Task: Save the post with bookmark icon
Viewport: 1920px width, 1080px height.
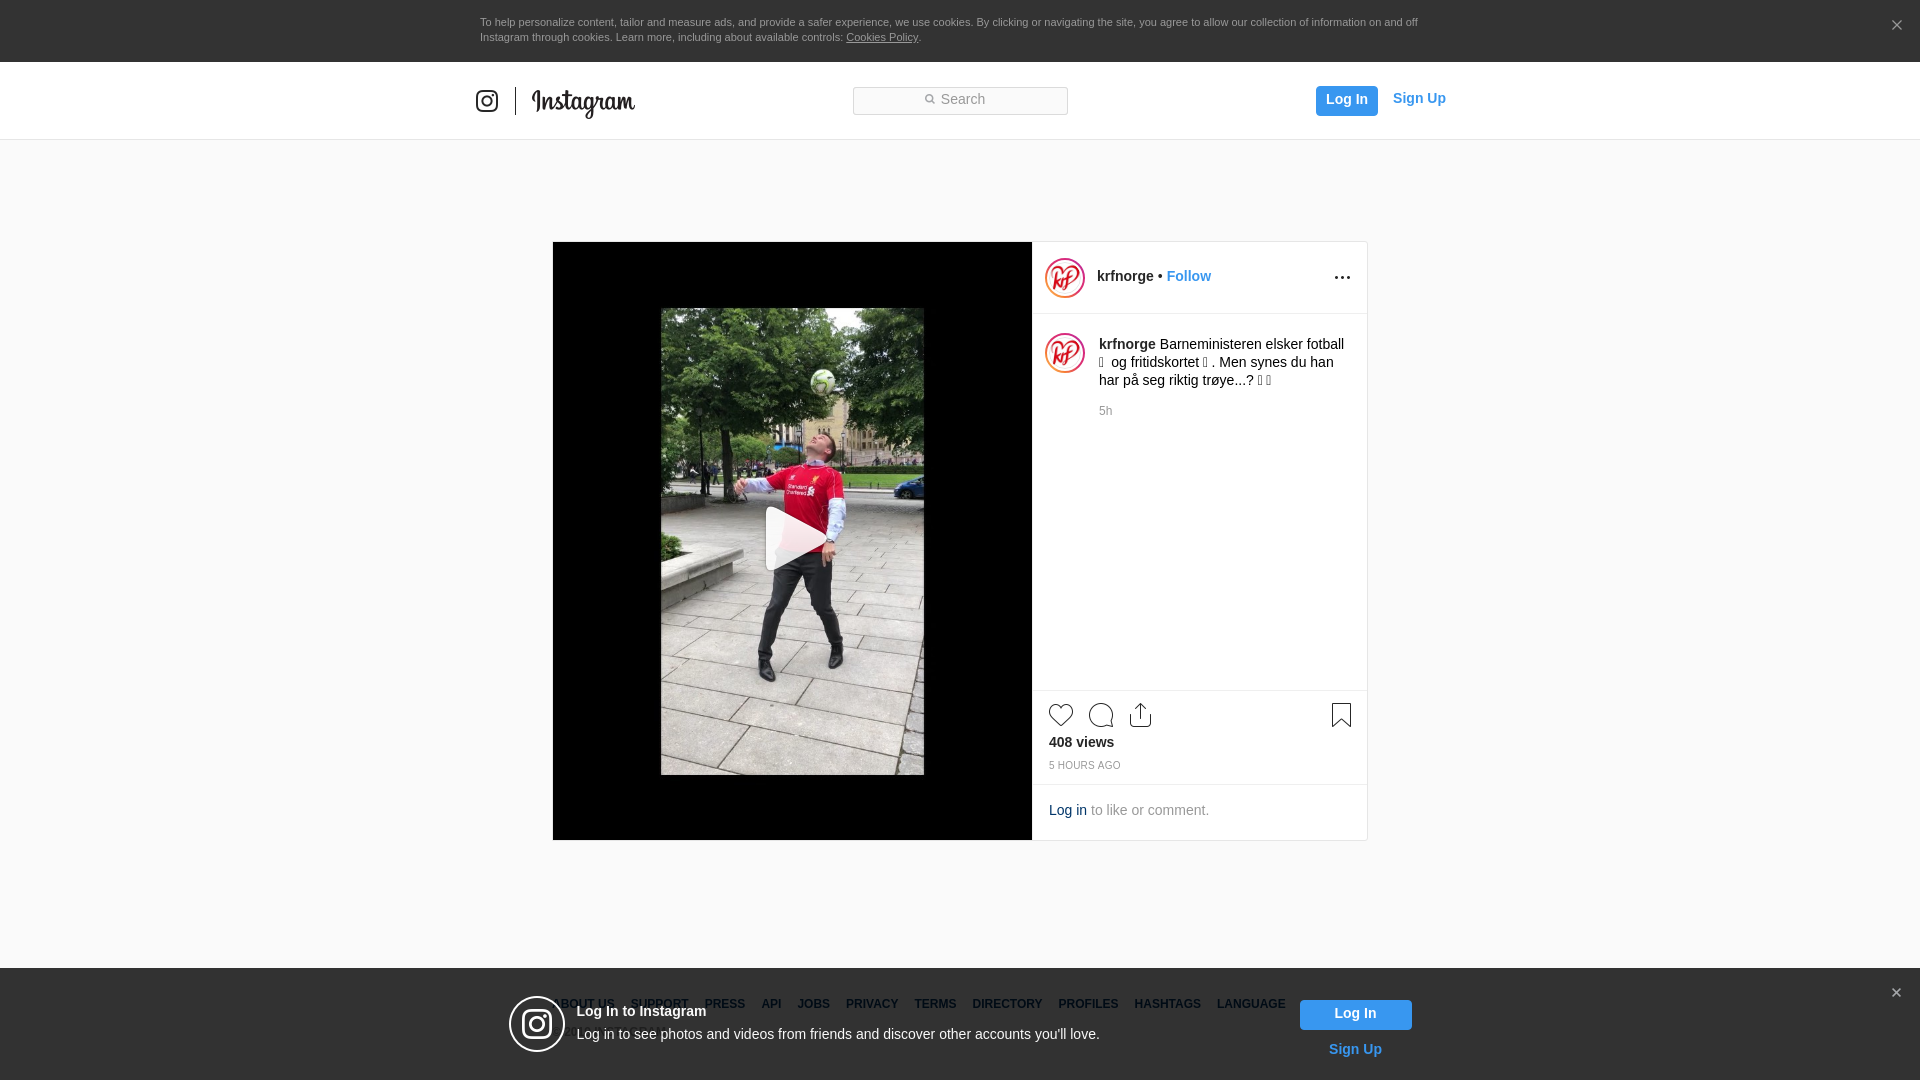Action: [1341, 715]
